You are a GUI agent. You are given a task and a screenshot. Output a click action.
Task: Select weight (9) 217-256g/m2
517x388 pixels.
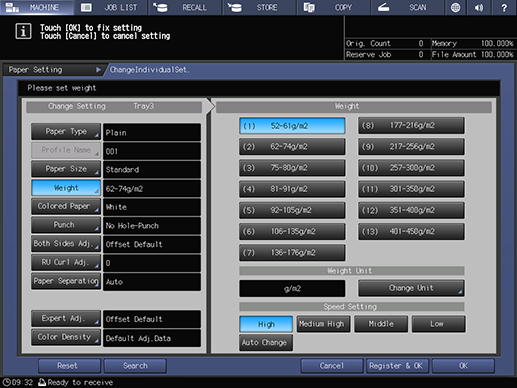411,147
